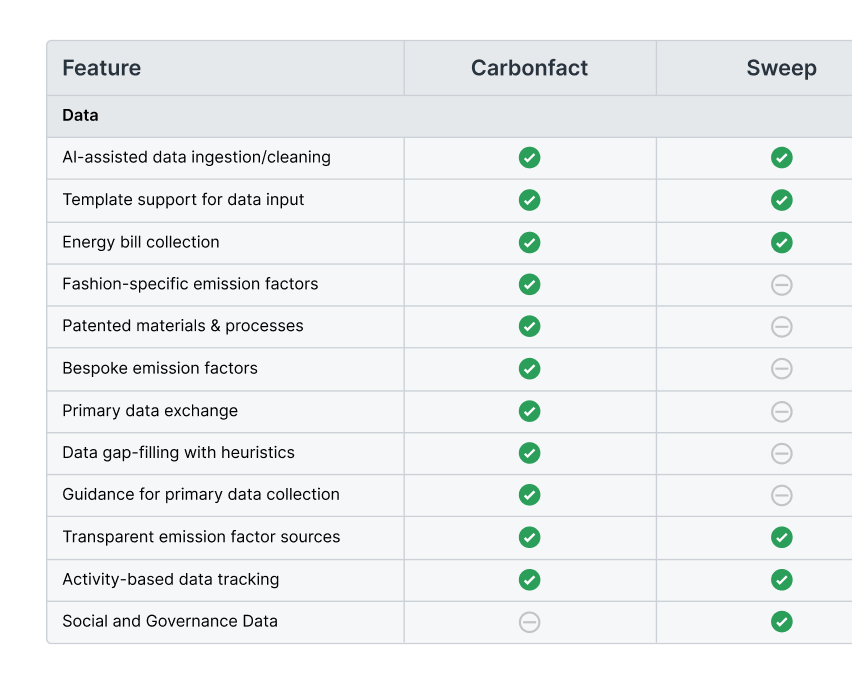Click Sweep's green check for Template support
The width and height of the screenshot is (852, 684).
(781, 200)
